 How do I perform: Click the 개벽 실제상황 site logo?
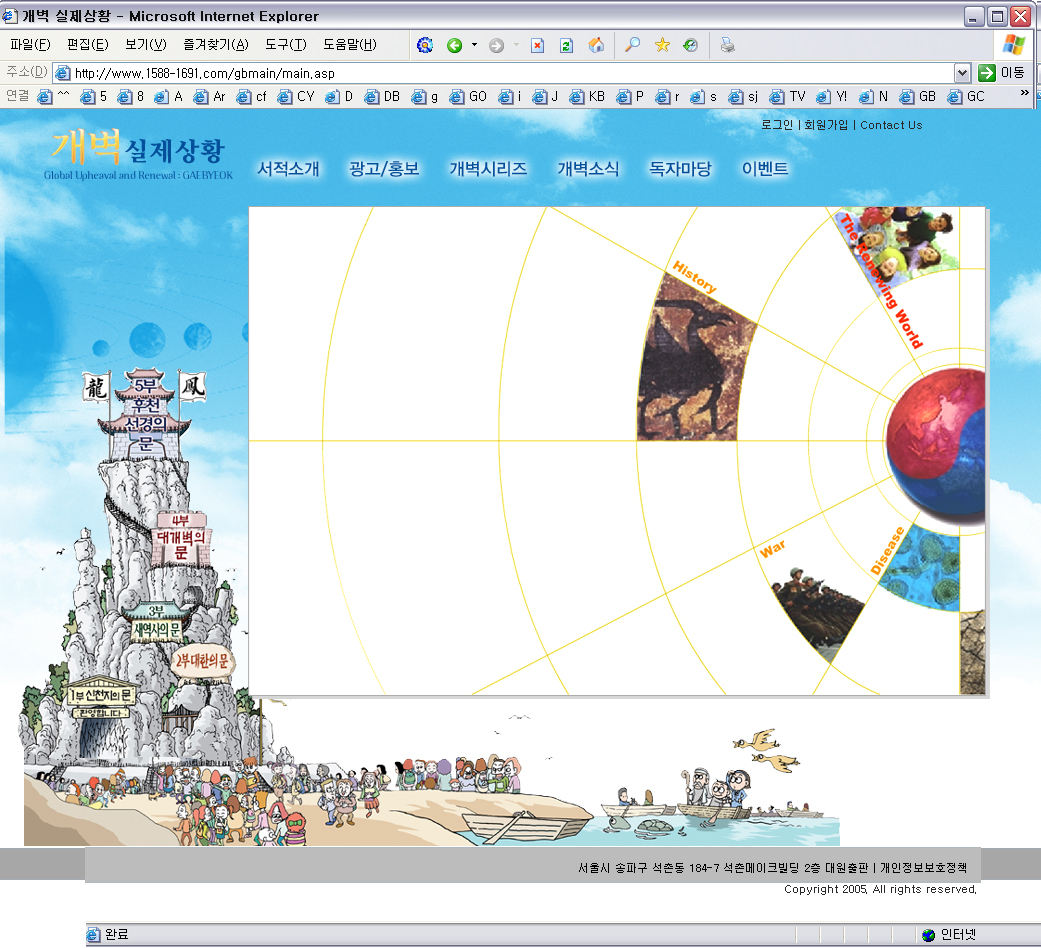coord(138,154)
